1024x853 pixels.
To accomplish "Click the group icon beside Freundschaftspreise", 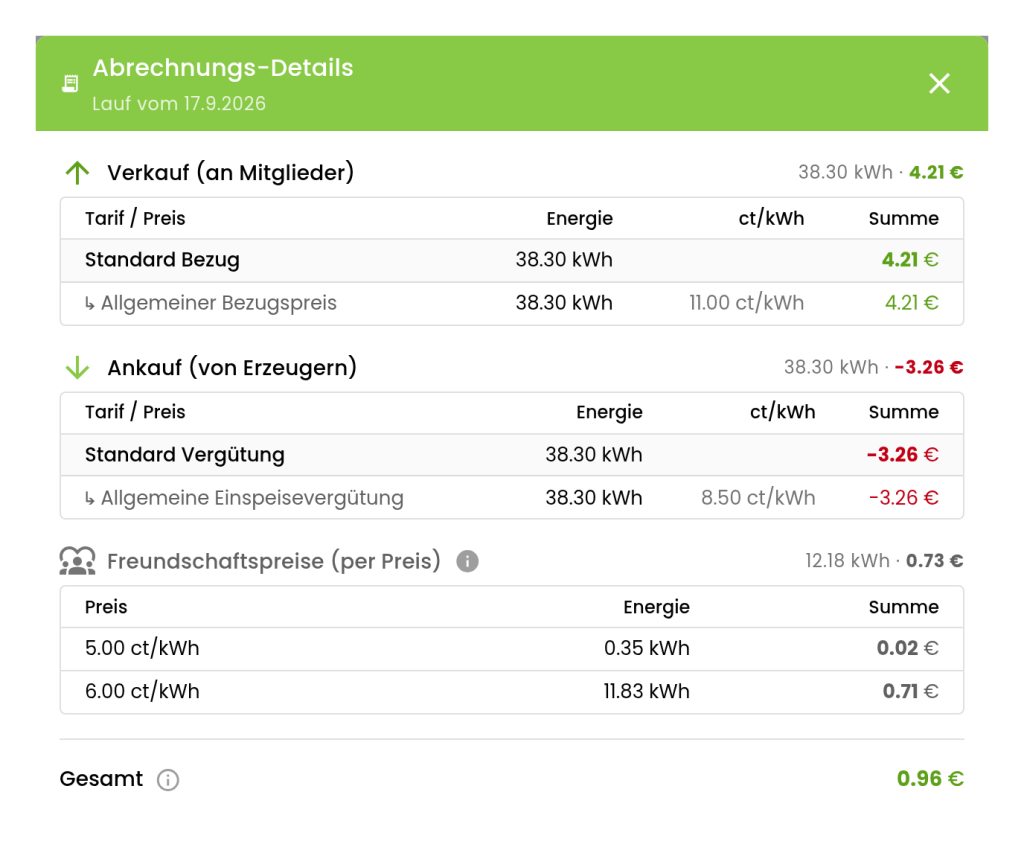I will coord(77,561).
